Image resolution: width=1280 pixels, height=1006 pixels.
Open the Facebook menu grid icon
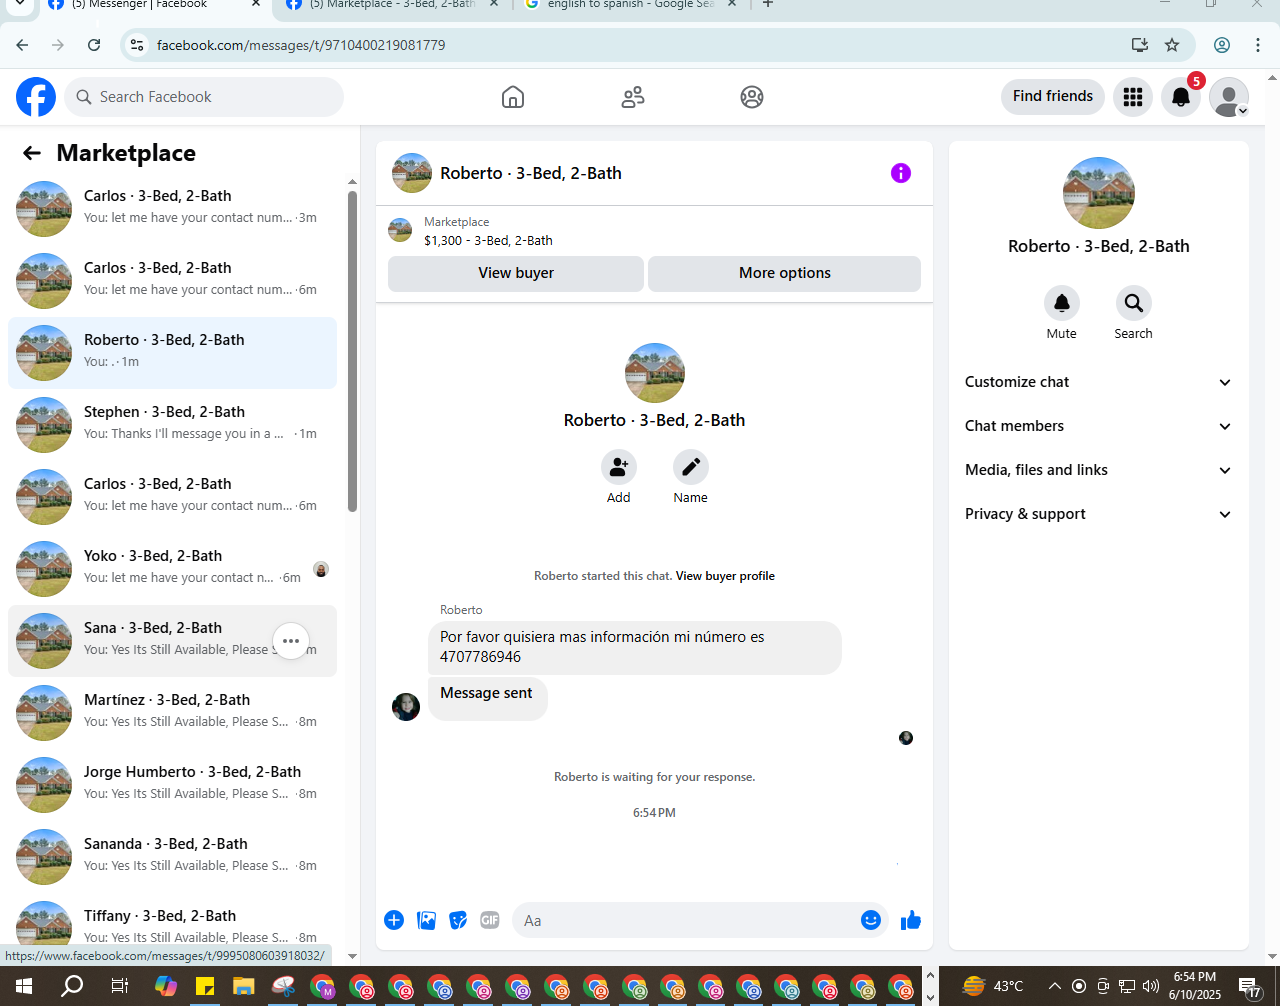(1133, 97)
